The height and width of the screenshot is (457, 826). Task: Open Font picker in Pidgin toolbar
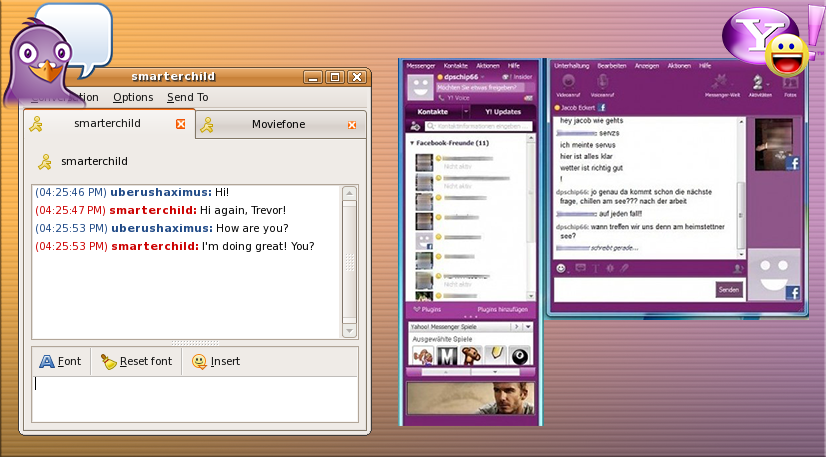[x=60, y=361]
